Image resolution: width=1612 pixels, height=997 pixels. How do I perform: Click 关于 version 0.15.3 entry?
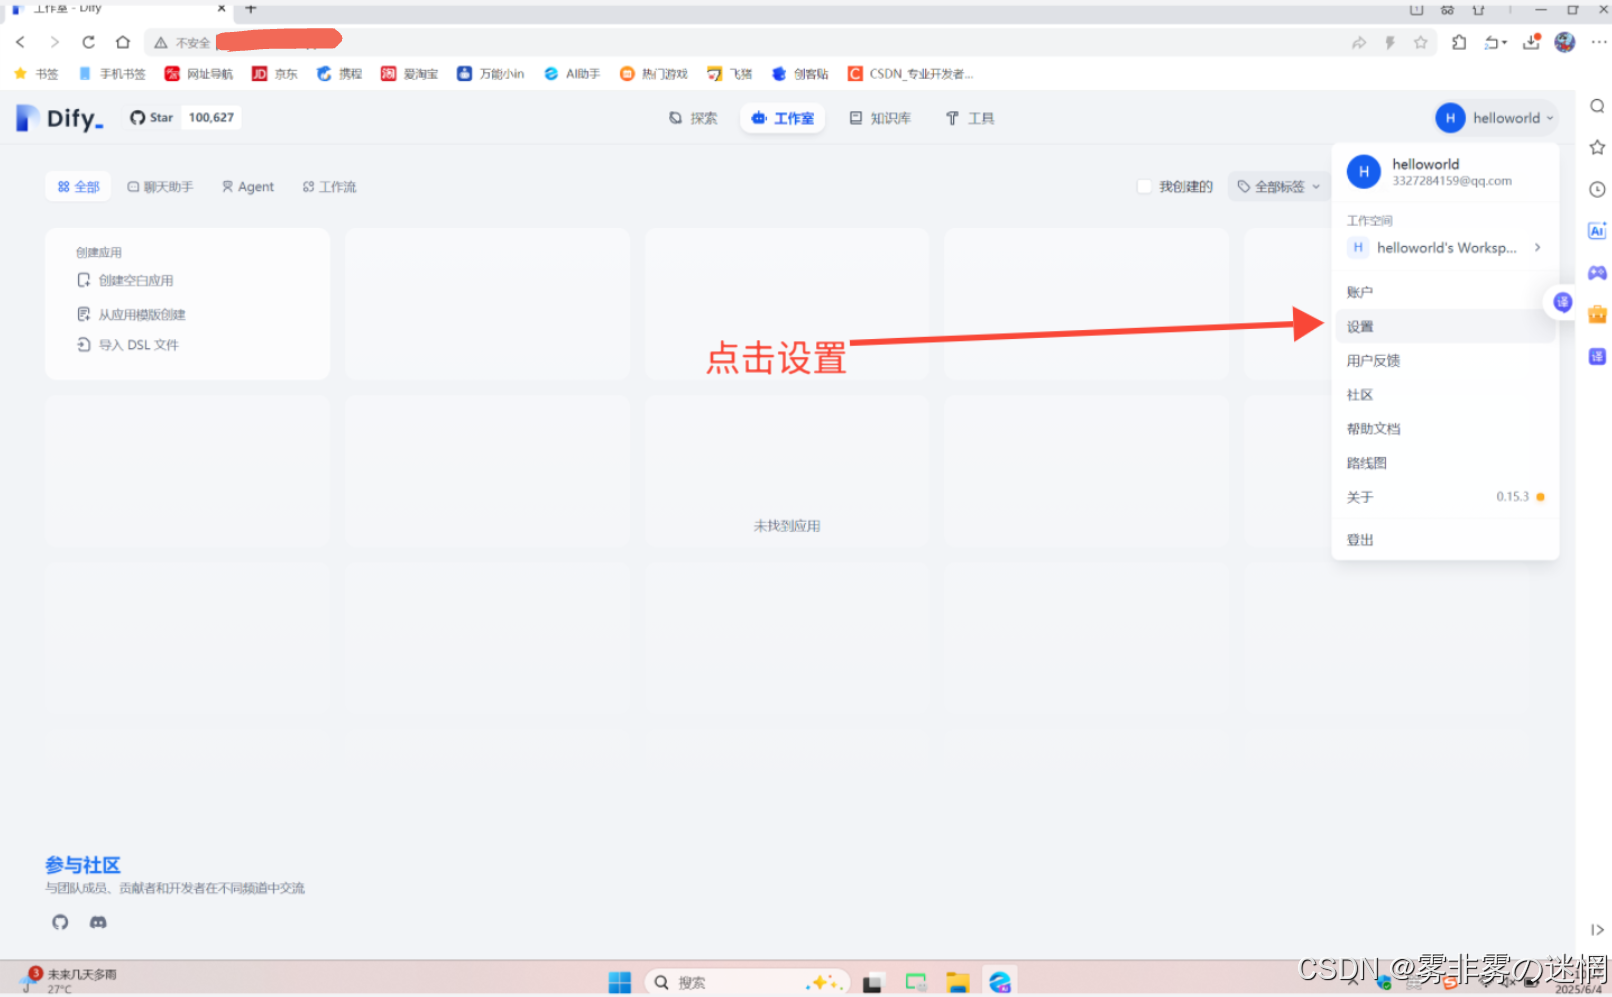click(1445, 497)
